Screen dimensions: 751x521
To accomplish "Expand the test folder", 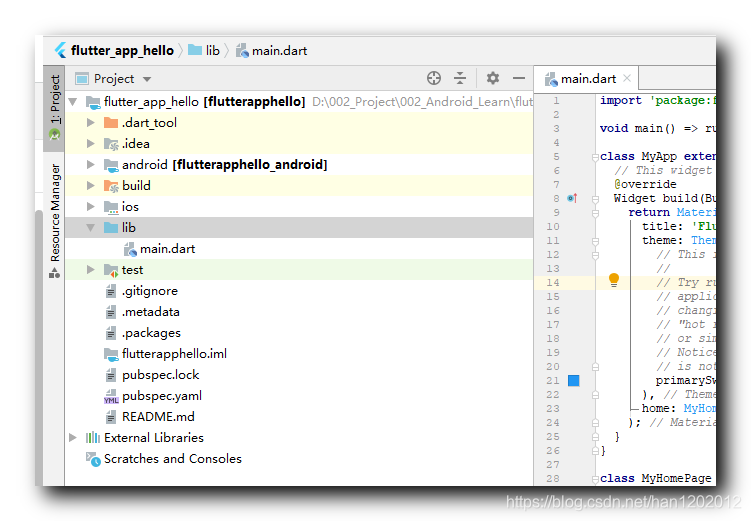I will click(x=91, y=270).
